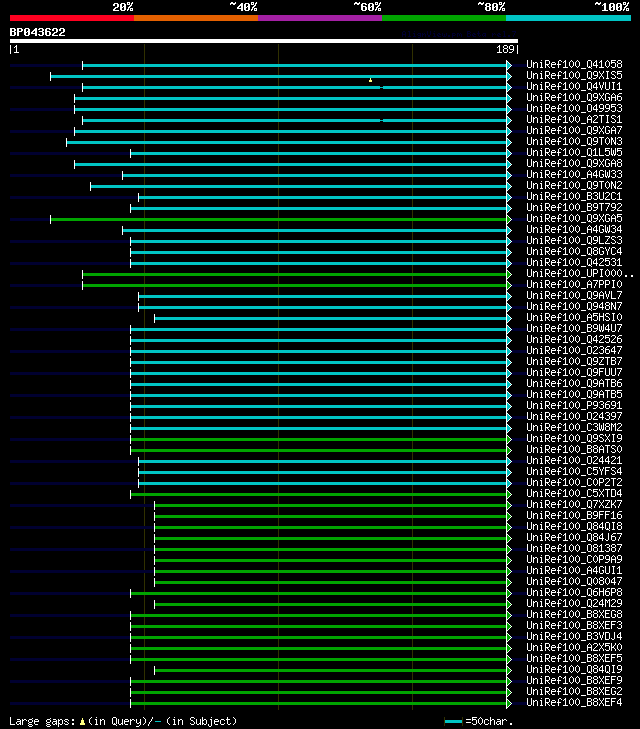Select UniRef100_O49953 label
The image size is (640, 729).
[x=574, y=108]
